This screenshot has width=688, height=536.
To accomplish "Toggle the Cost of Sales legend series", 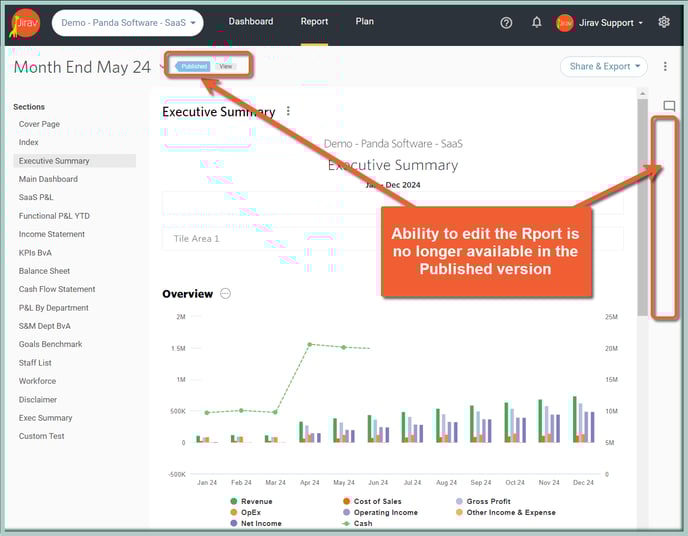I will pos(372,501).
